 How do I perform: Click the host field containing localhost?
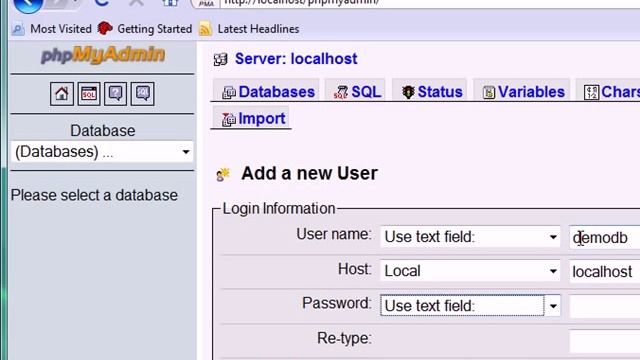(604, 271)
